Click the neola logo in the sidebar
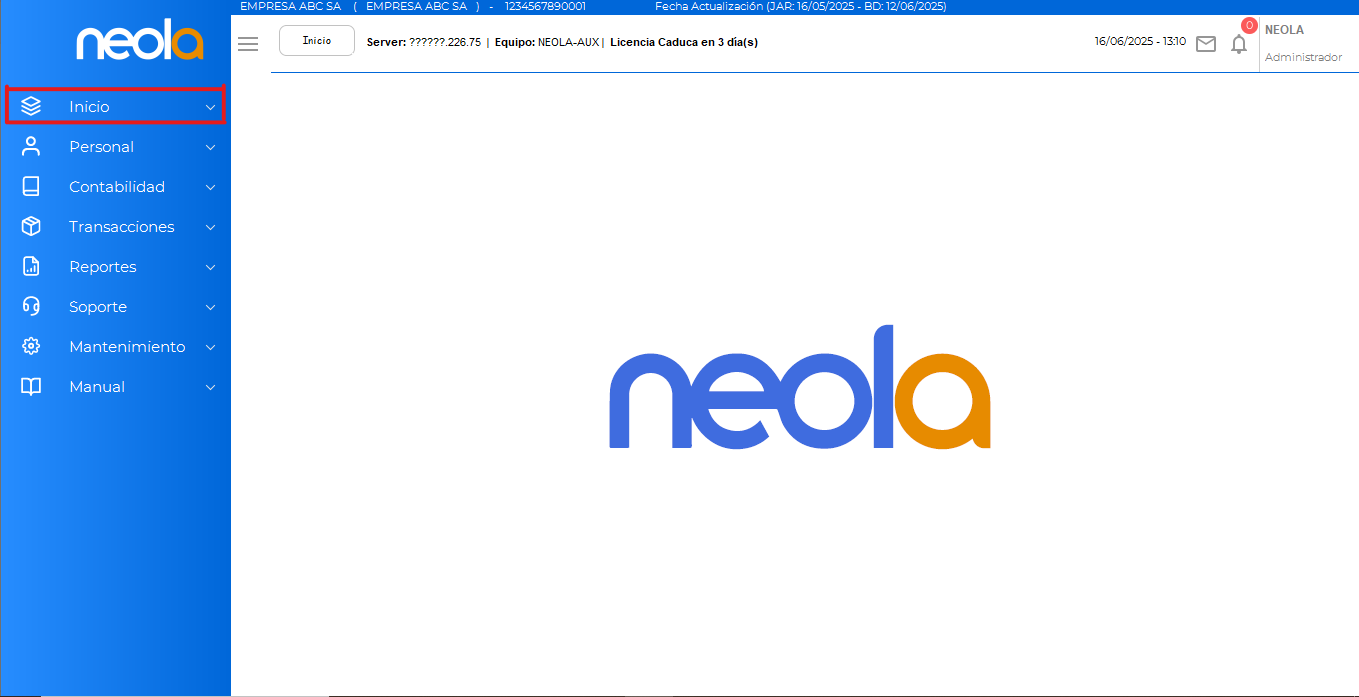This screenshot has width=1359, height=697. [140, 43]
